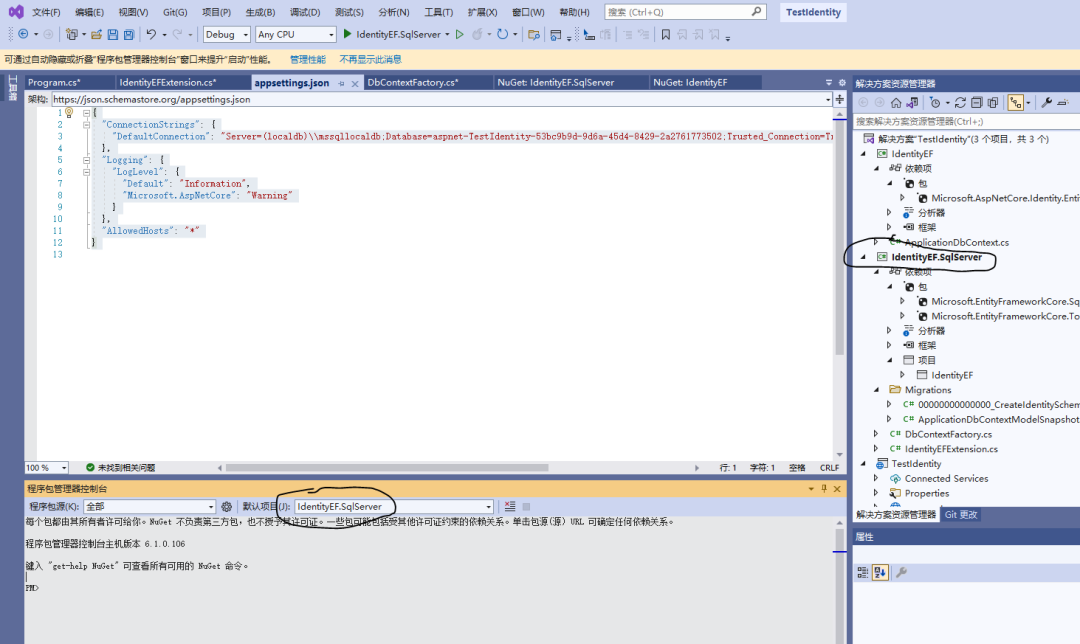This screenshot has height=644, width=1080.
Task: Click the CRLF line ending indicator
Action: pos(829,468)
